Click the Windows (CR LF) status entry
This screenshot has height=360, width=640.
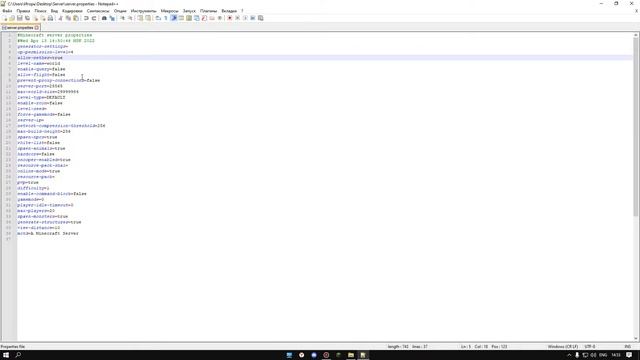coord(563,347)
